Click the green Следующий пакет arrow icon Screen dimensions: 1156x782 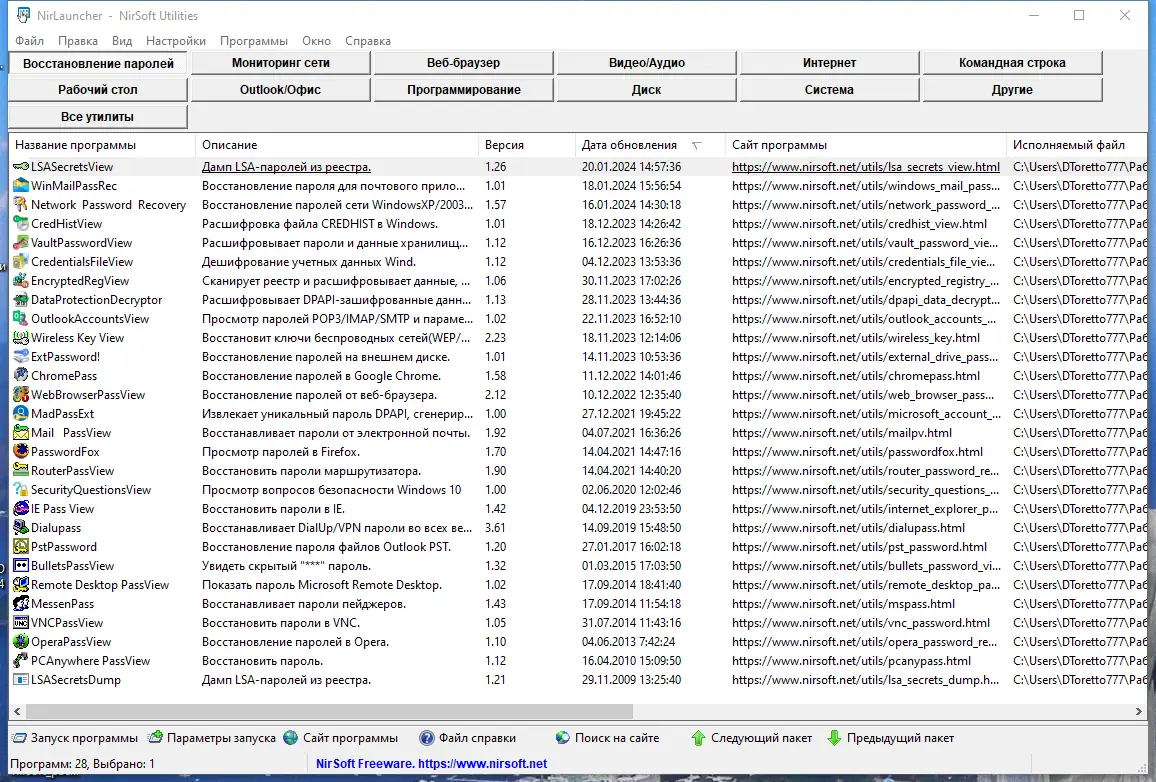(x=697, y=738)
